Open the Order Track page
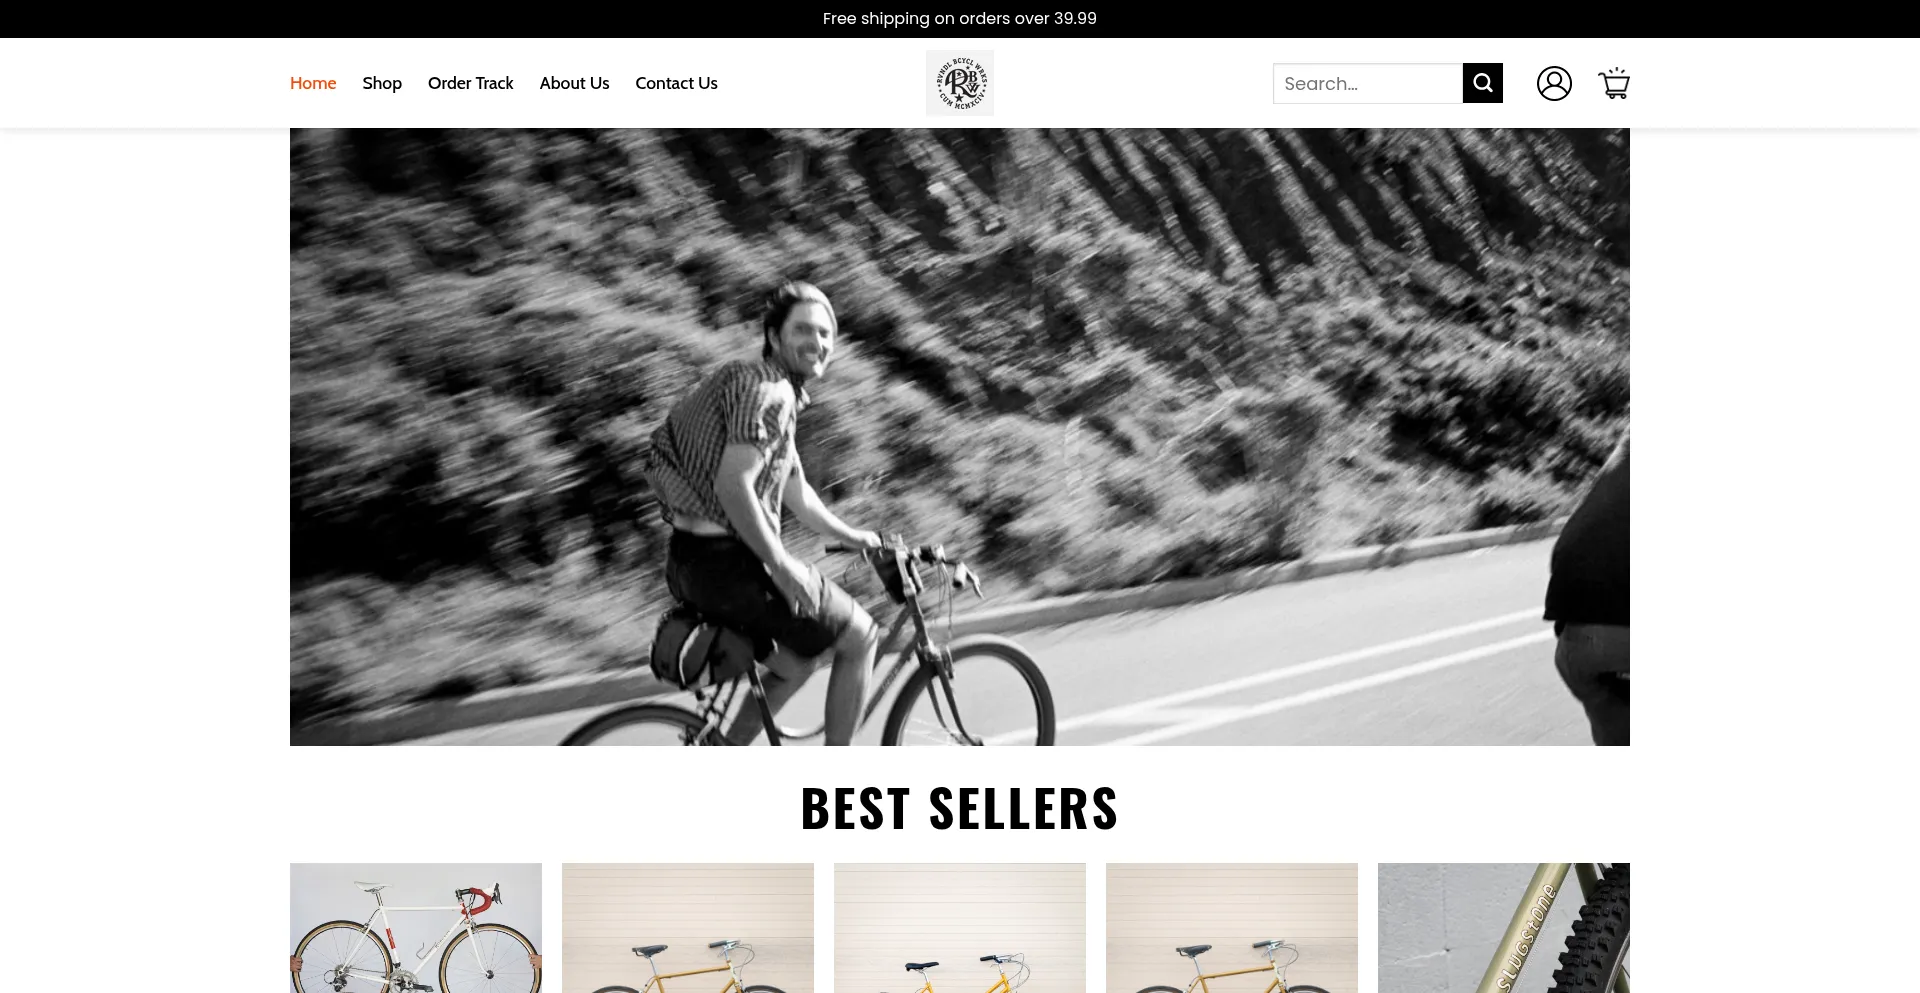 pos(471,83)
